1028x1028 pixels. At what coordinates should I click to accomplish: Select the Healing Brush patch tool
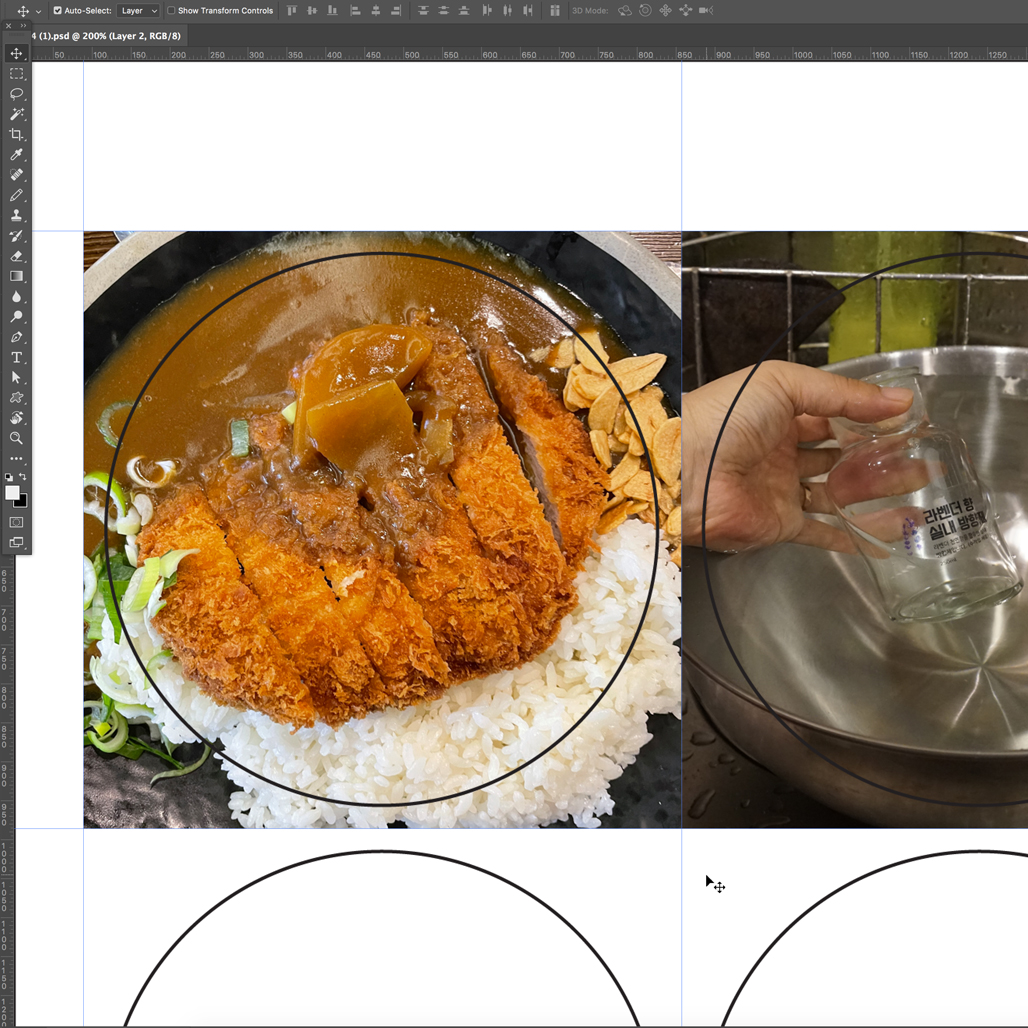[16, 175]
